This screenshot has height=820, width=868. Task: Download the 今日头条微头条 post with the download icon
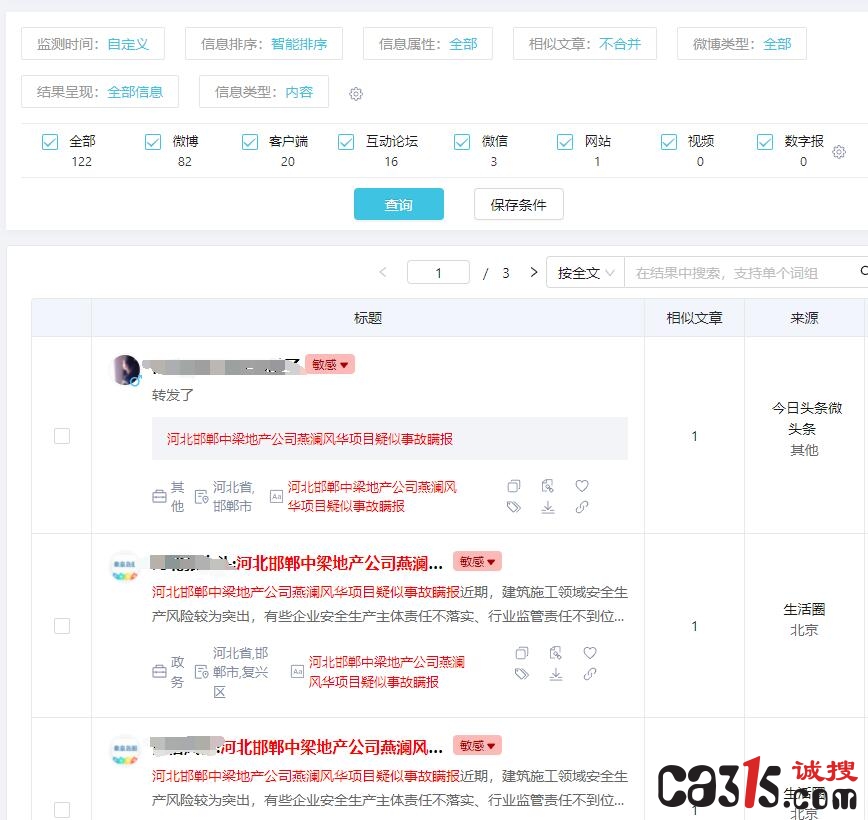[x=547, y=507]
